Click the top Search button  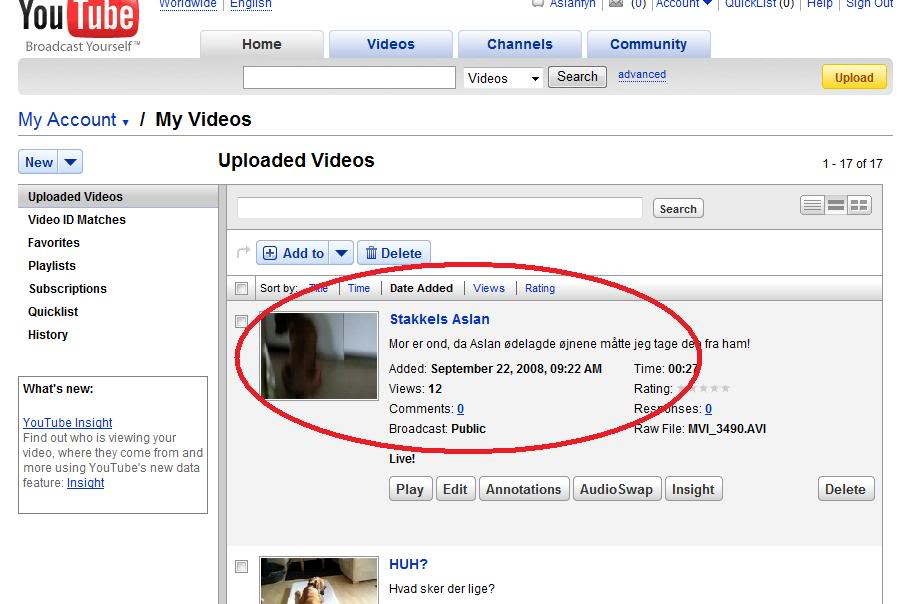click(577, 77)
